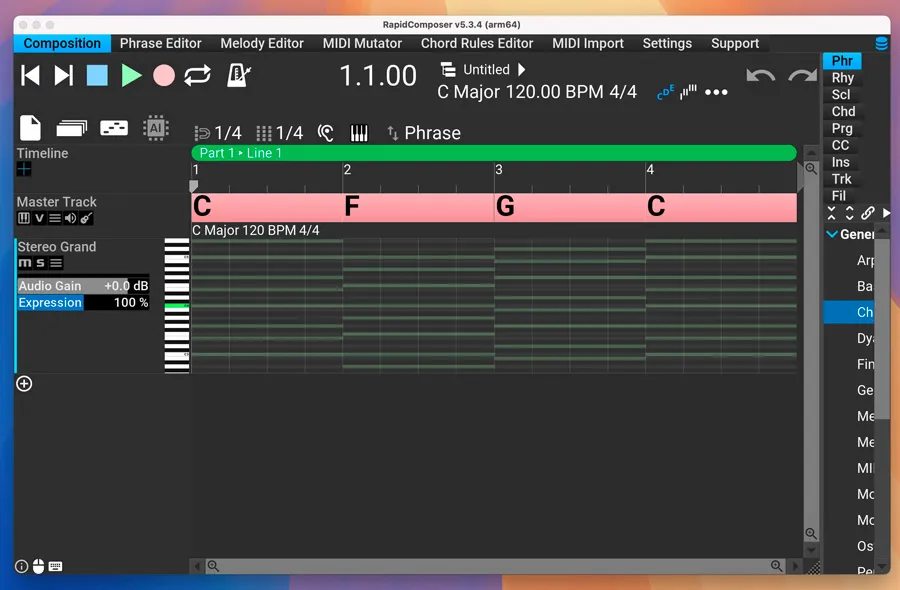The width and height of the screenshot is (900, 590).
Task: Start playback with the green play button
Action: click(x=131, y=75)
